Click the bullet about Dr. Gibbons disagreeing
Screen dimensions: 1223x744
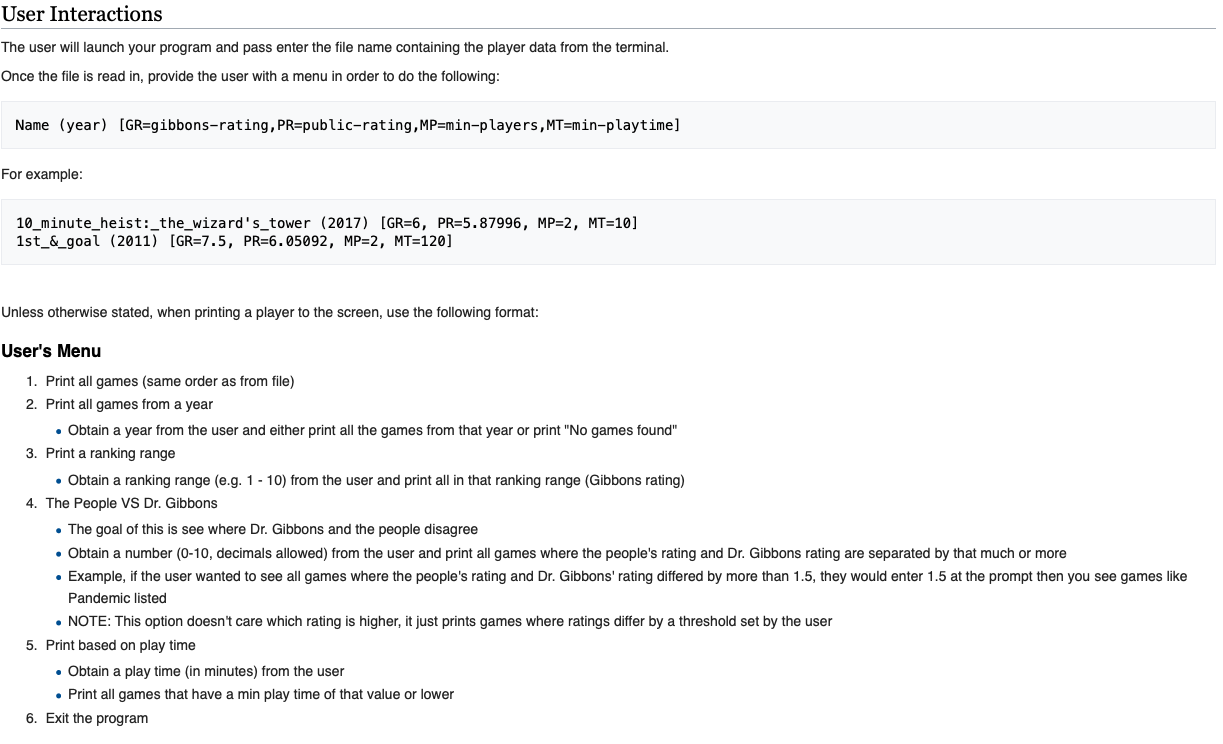click(273, 529)
